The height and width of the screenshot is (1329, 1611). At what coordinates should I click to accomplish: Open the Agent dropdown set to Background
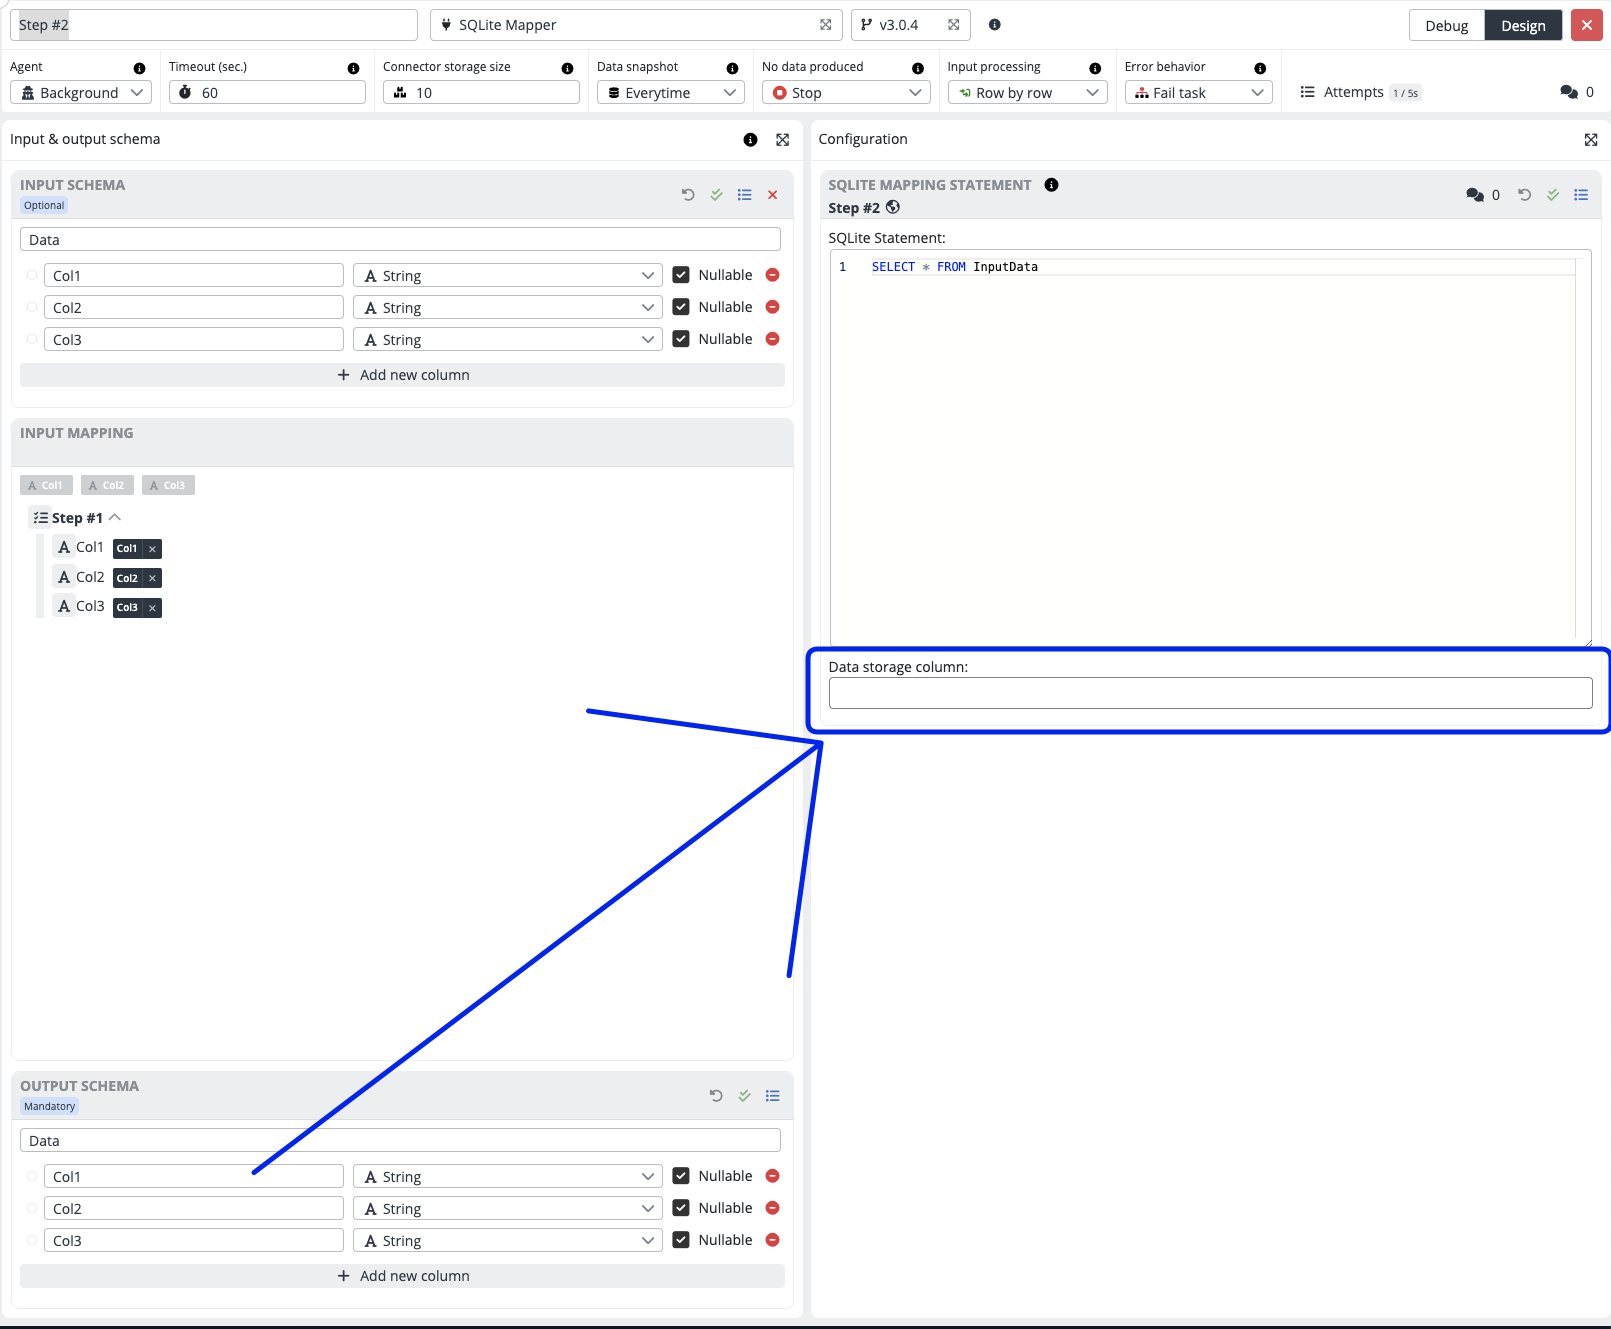coord(81,93)
